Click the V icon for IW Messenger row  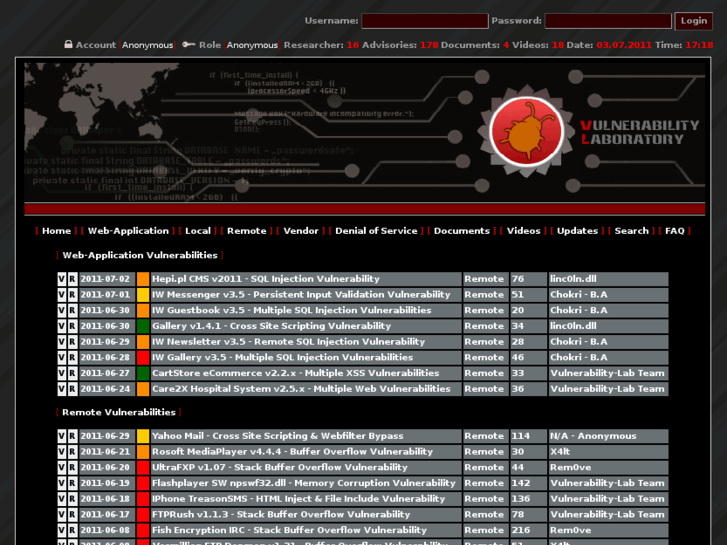coord(62,295)
